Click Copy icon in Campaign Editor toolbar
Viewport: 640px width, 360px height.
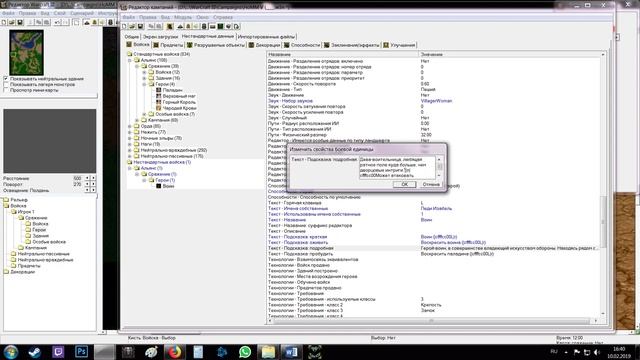[x=151, y=27]
